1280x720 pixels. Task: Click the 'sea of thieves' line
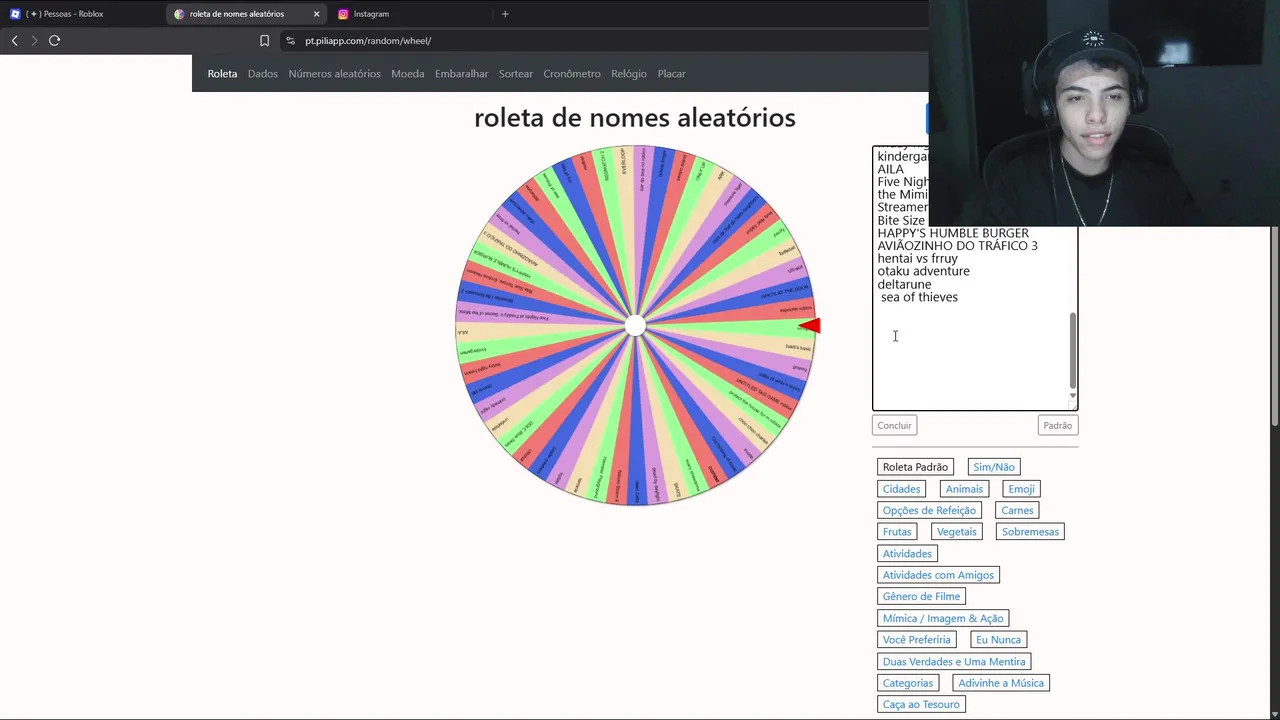coord(919,297)
